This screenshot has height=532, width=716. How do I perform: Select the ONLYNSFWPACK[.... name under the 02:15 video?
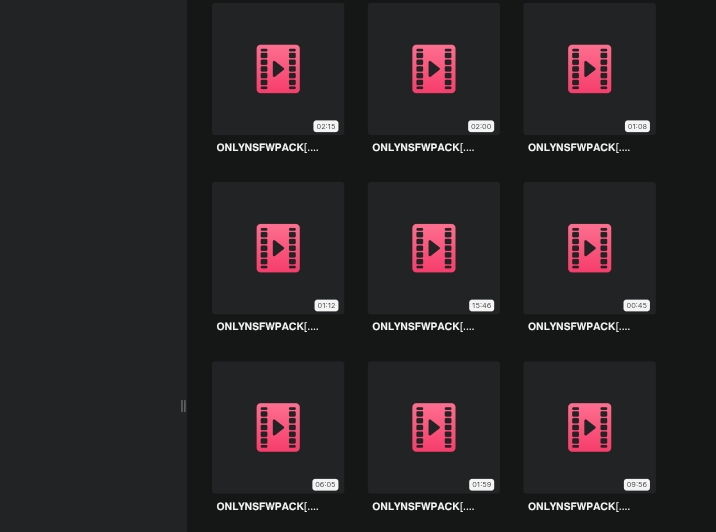coord(268,147)
